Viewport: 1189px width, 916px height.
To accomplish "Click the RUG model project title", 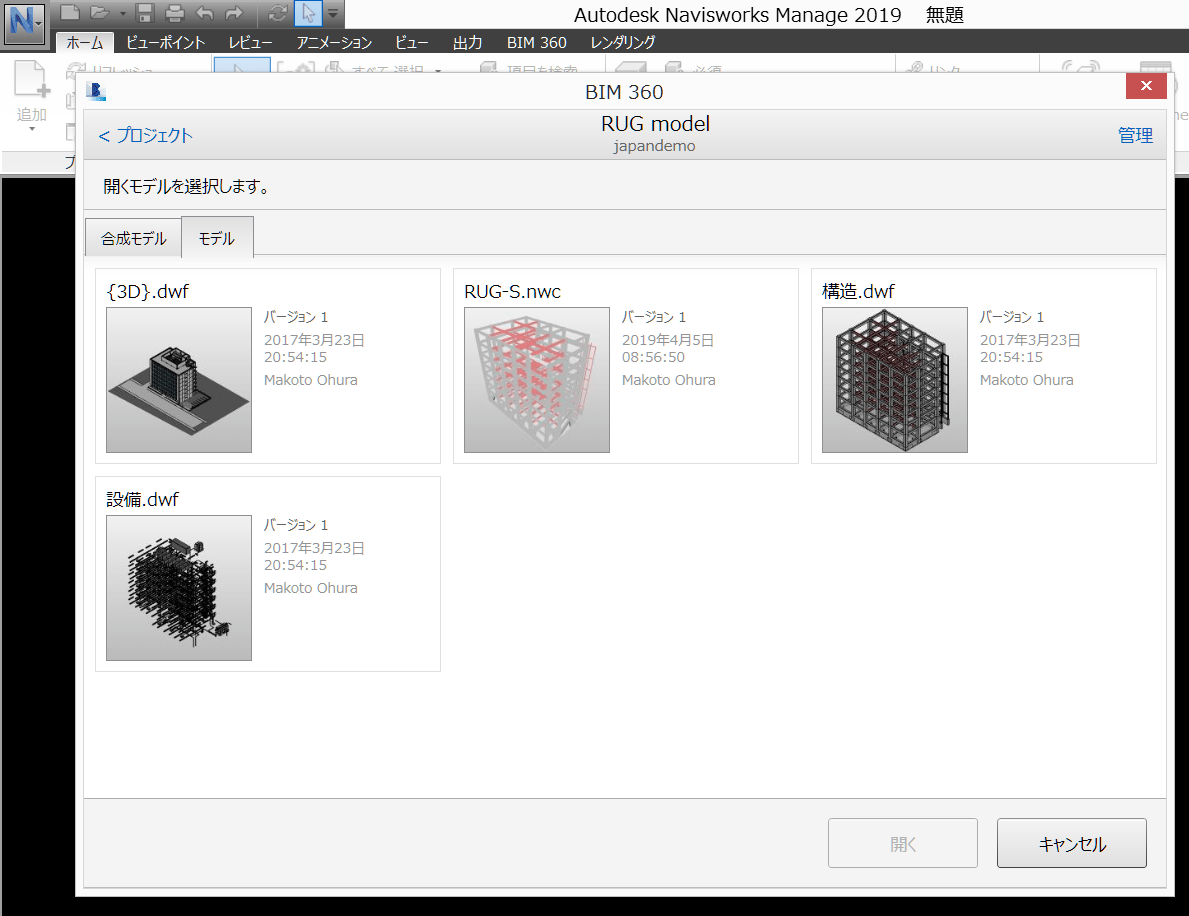I will point(655,124).
